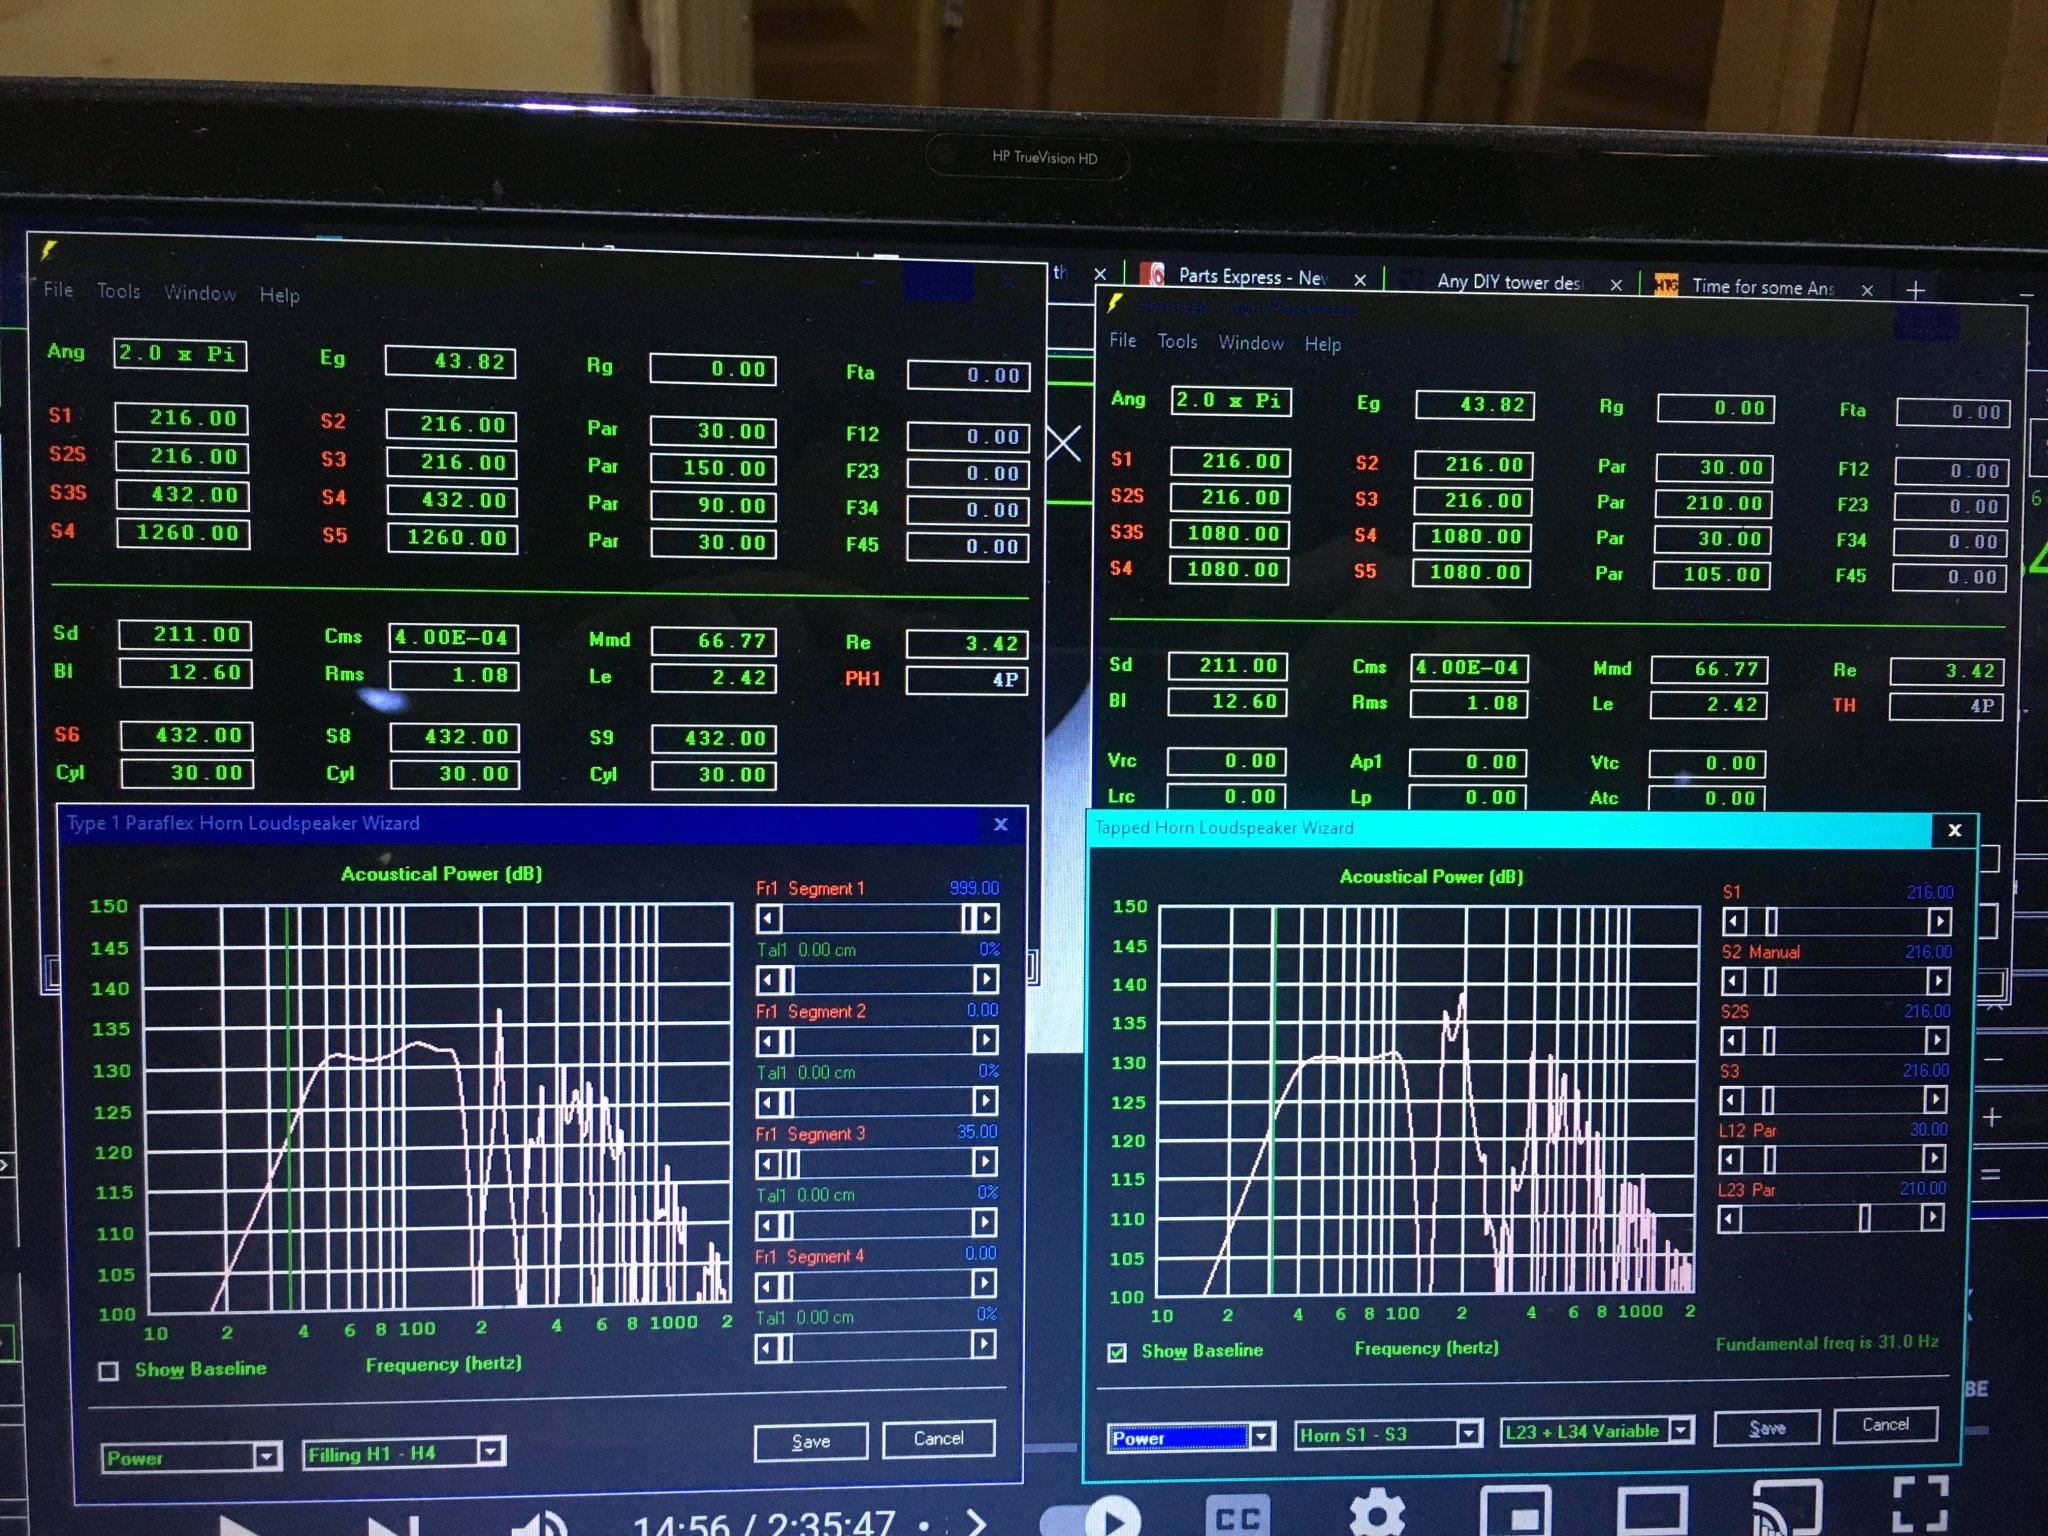Open L23 + L34 Variable dropdown

(1596, 1431)
